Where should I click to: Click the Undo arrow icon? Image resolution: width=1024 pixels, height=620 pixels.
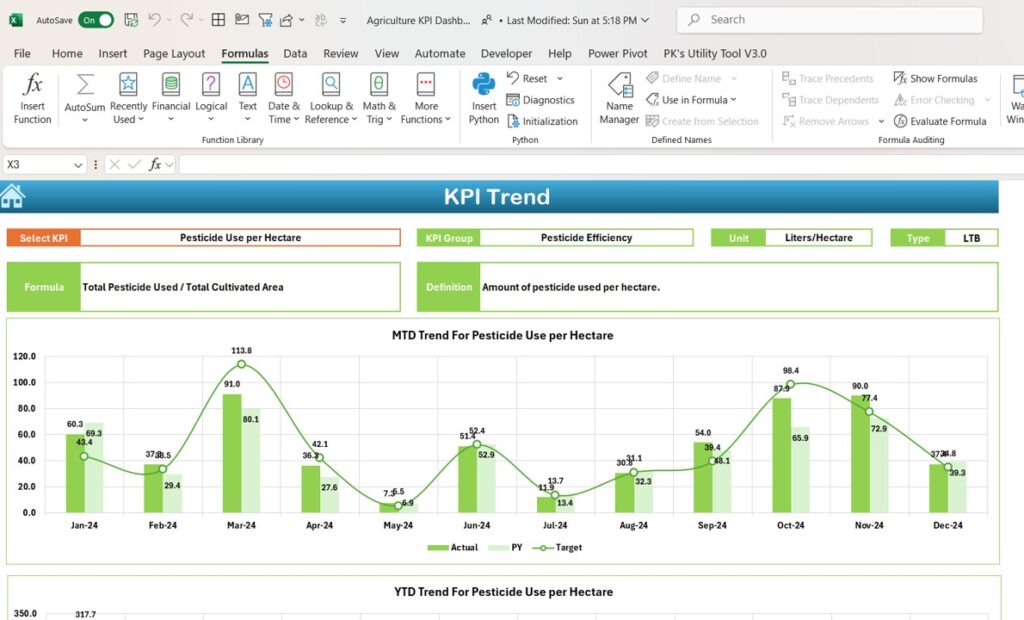pos(154,20)
